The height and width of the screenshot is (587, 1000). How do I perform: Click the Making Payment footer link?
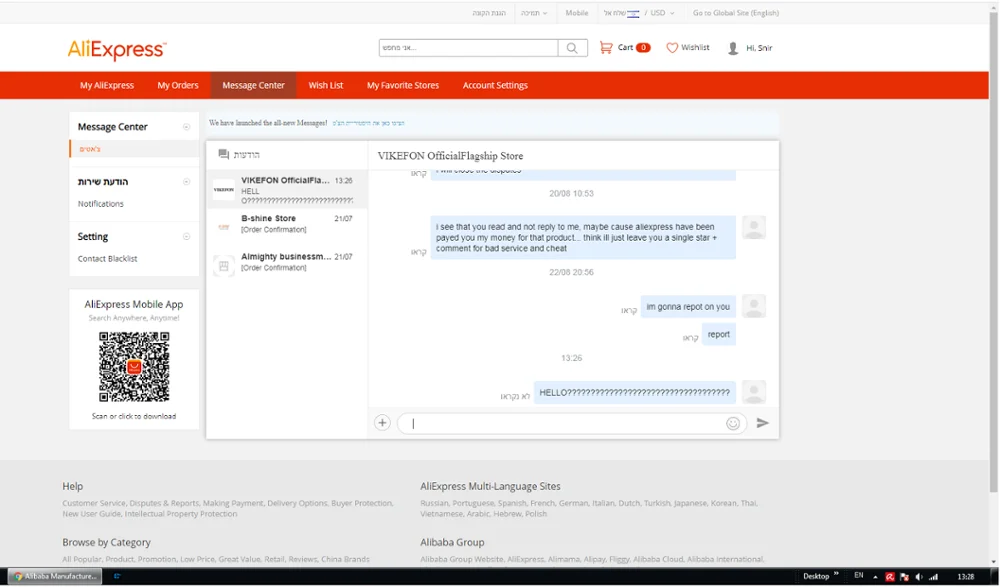[x=233, y=503]
